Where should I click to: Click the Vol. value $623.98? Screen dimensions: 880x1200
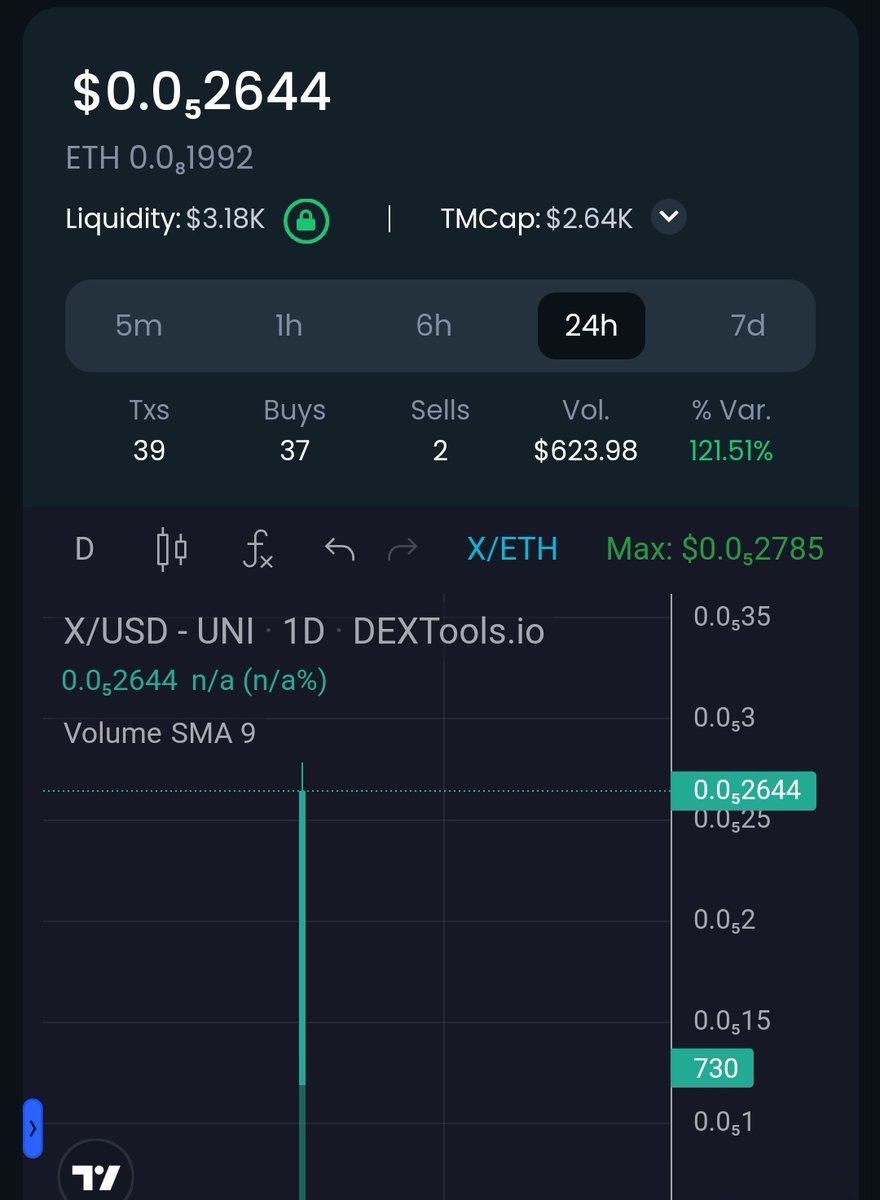[586, 451]
